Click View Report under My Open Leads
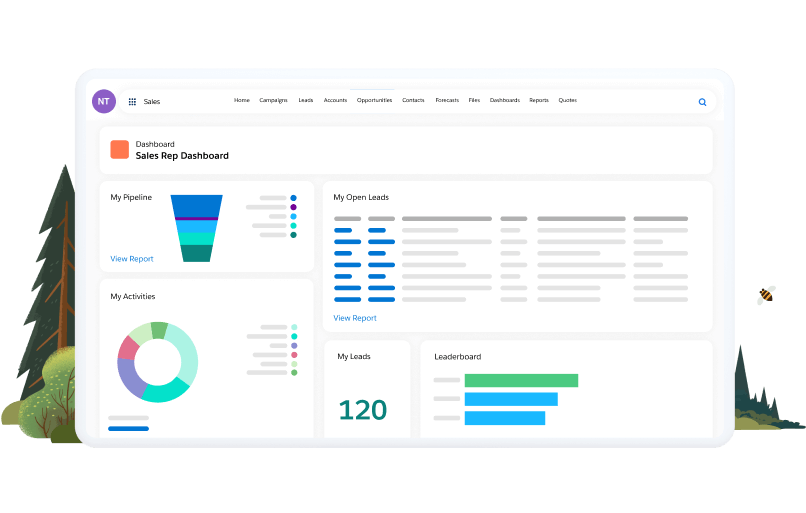Screen dimensions: 806x513 tap(355, 318)
